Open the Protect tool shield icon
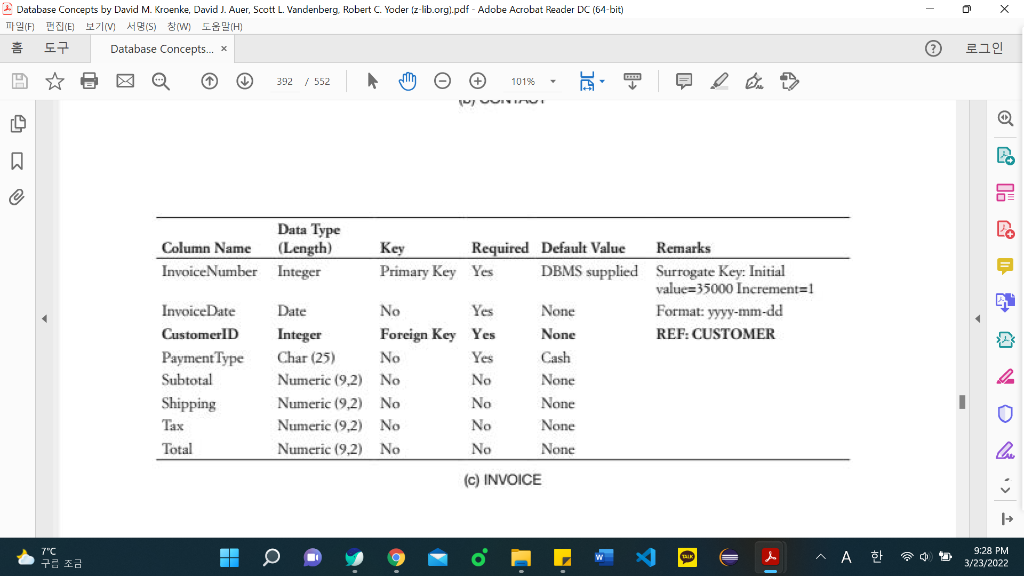 [1005, 412]
